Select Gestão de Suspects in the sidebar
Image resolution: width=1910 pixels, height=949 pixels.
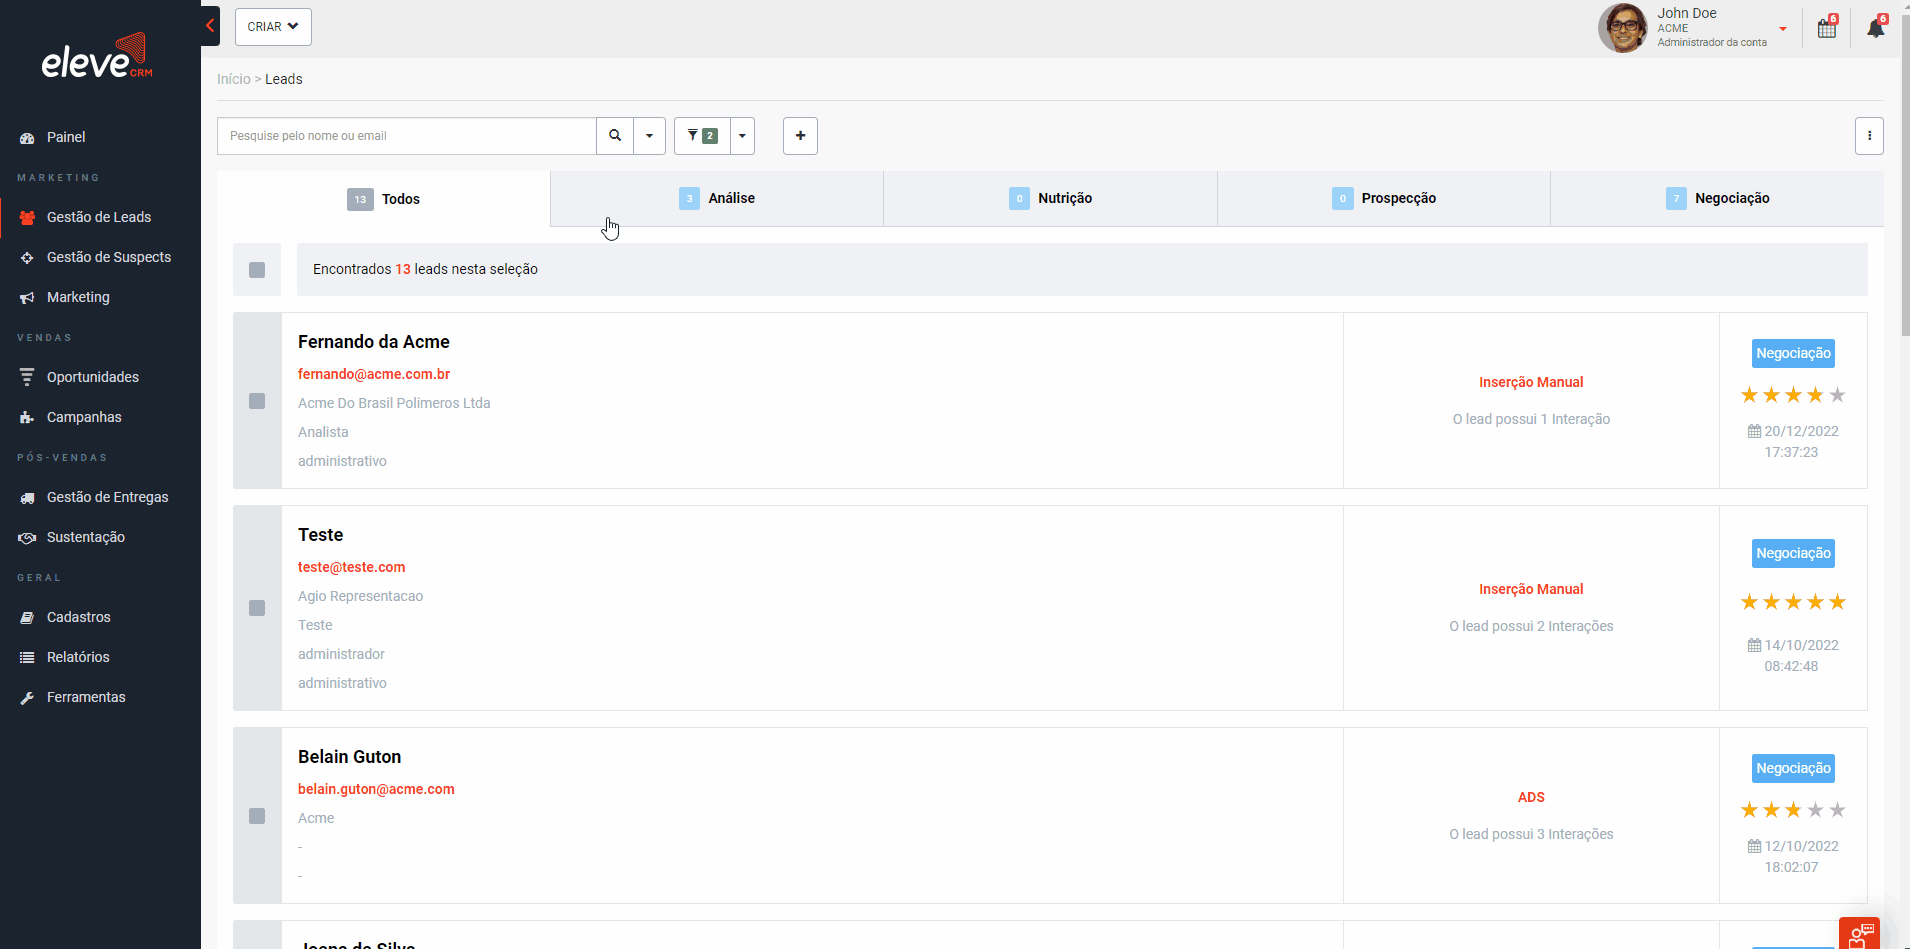pyautogui.click(x=108, y=257)
